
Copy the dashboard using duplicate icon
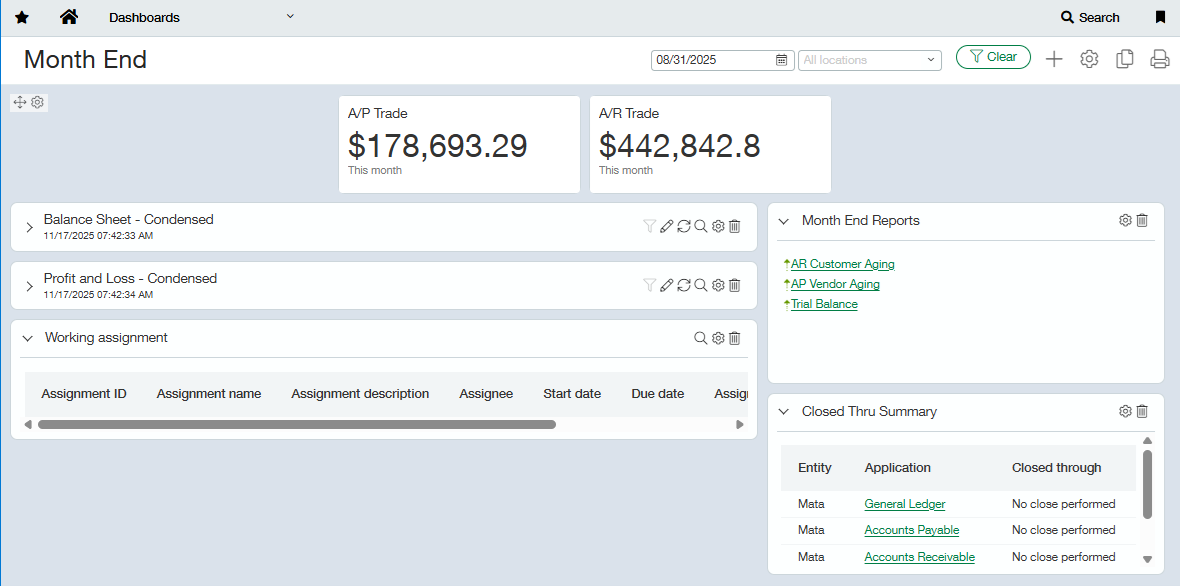[1124, 59]
